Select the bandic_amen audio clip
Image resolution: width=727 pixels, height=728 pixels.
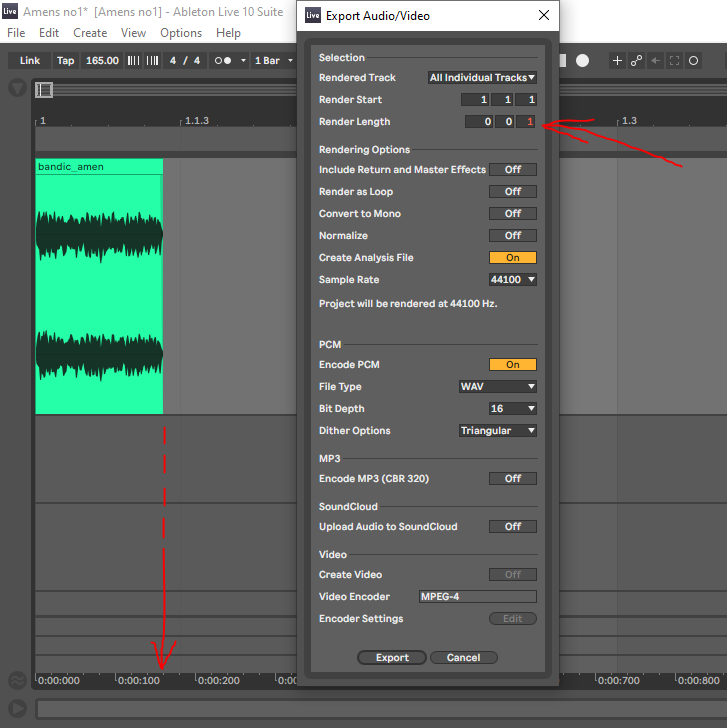99,290
